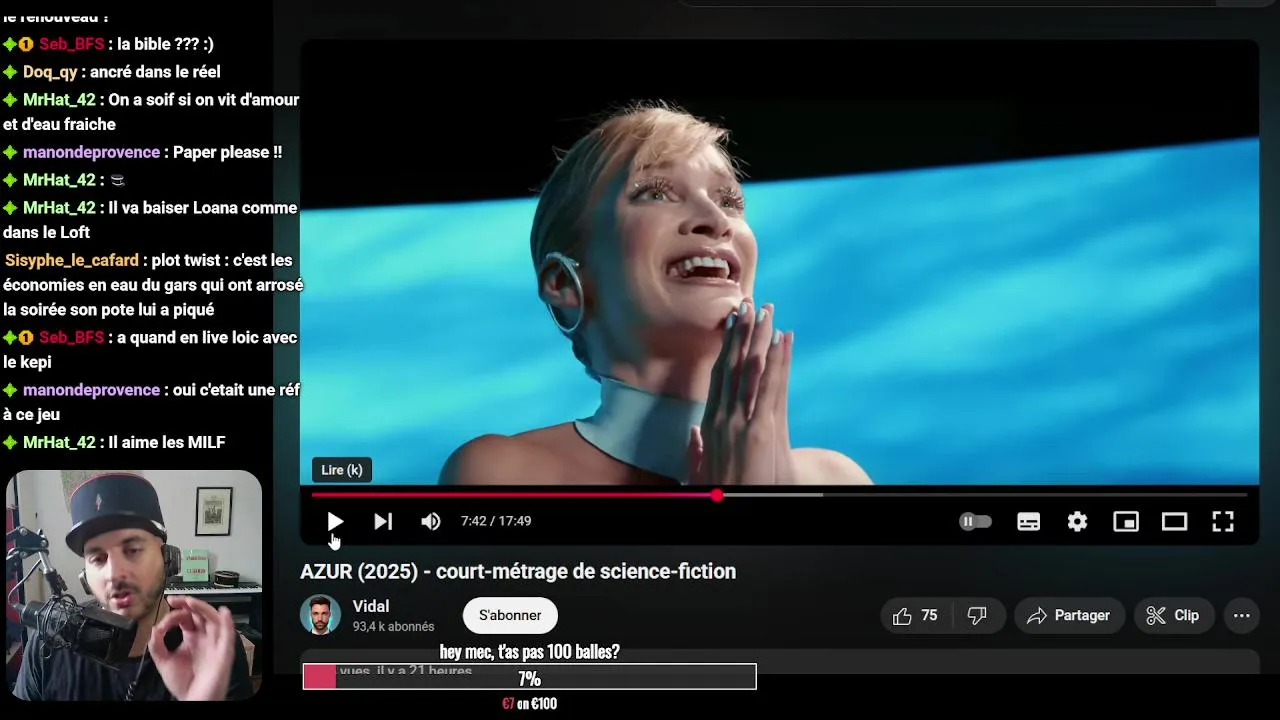Click the AZUR video frame
The width and height of the screenshot is (1280, 720).
tap(779, 262)
